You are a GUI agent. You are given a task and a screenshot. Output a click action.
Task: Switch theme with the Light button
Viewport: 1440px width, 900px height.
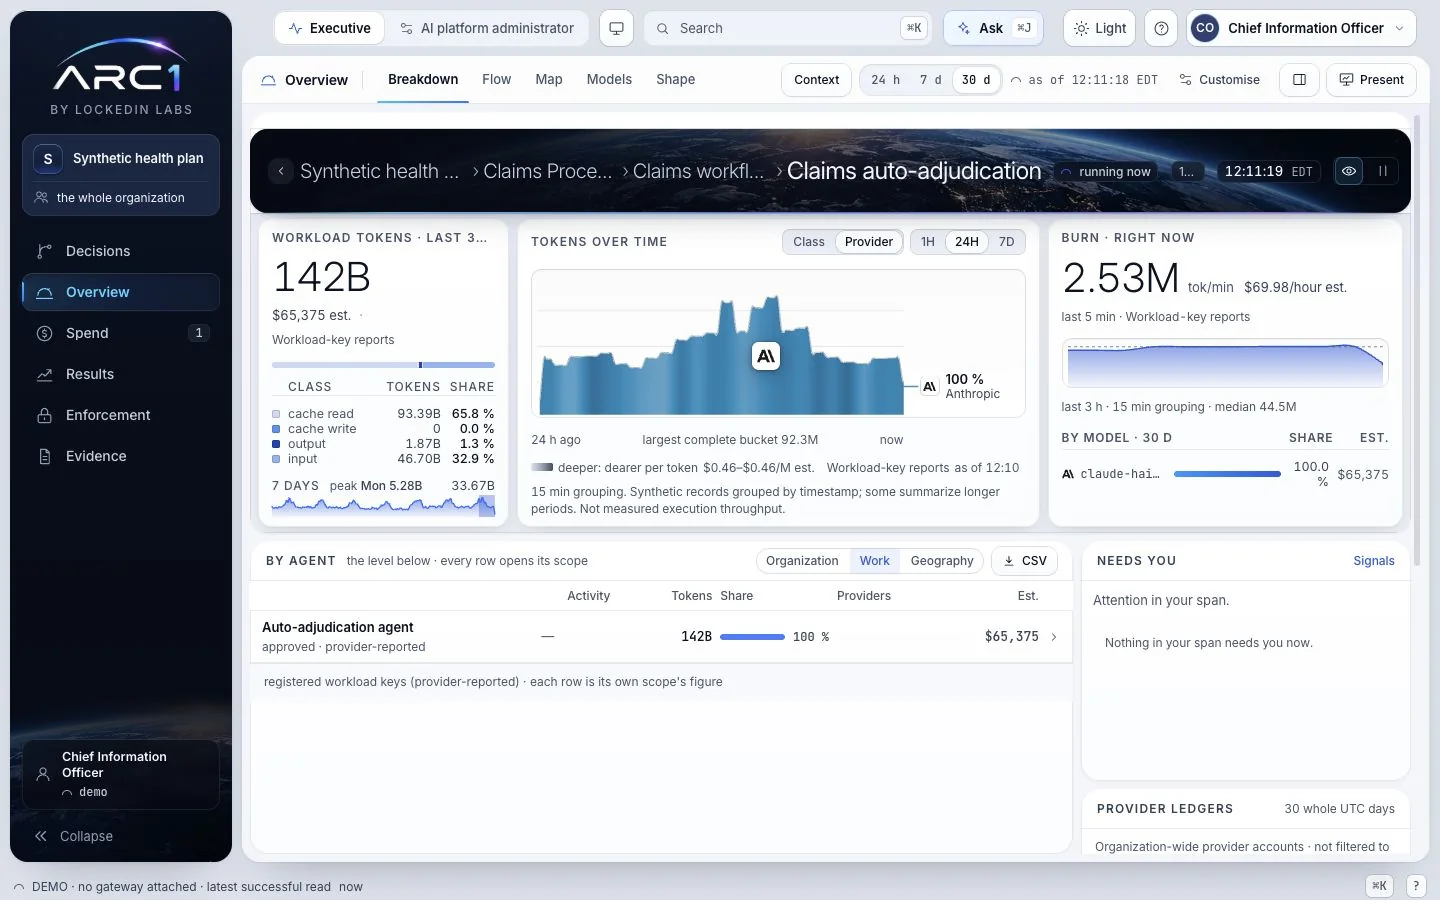tap(1099, 28)
